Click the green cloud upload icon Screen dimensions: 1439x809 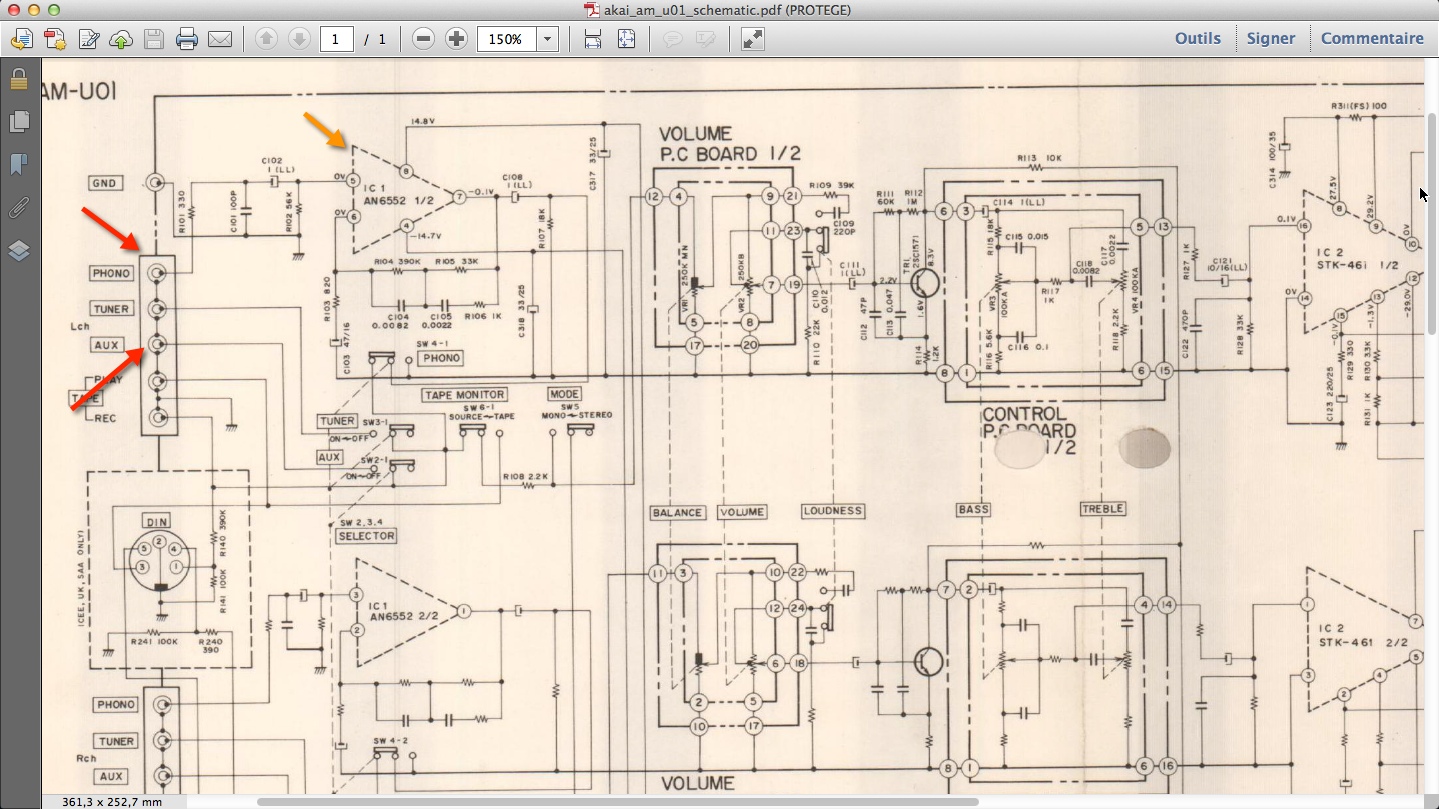pos(121,39)
